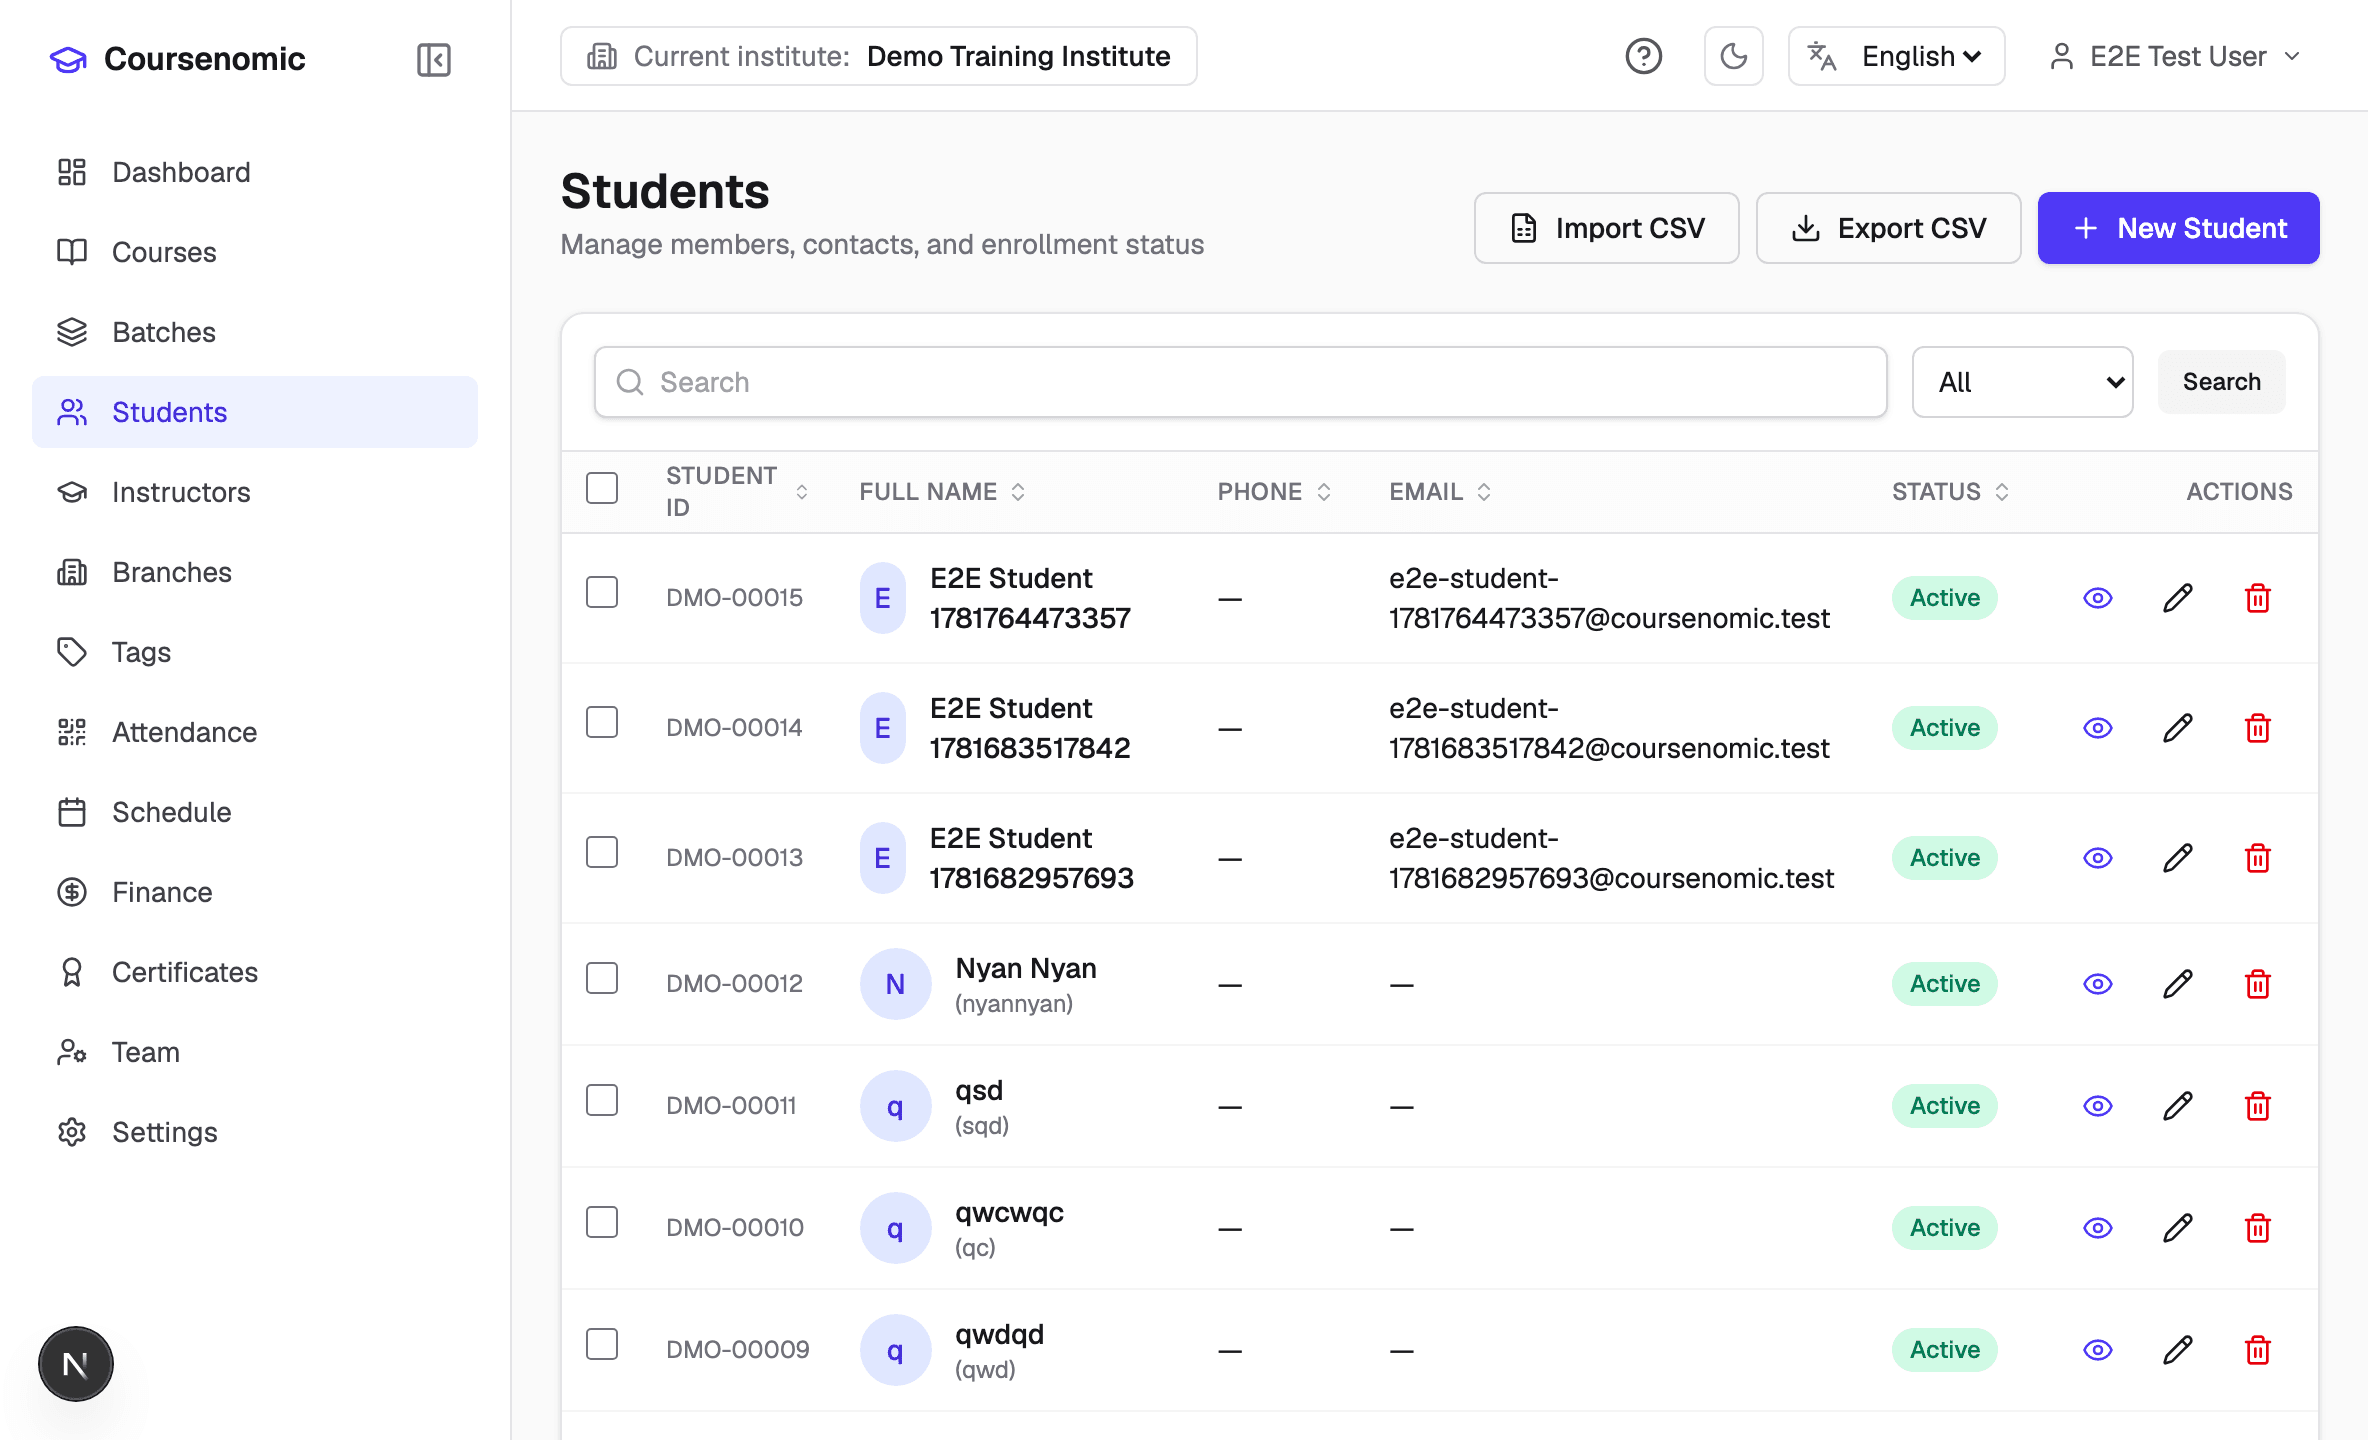Click the Import CSV button

point(1606,228)
